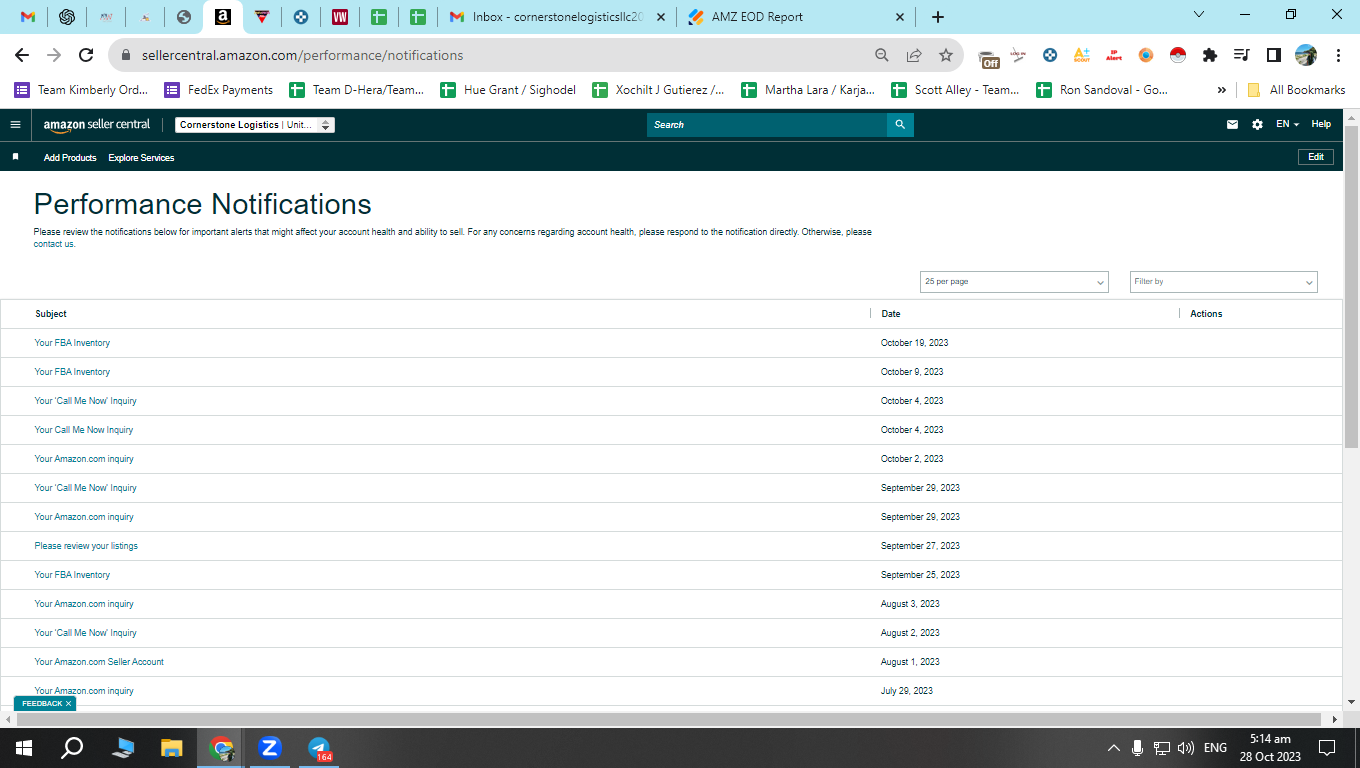Switch to the Inbox cornerstonelogistics Gmail tab

tap(556, 17)
